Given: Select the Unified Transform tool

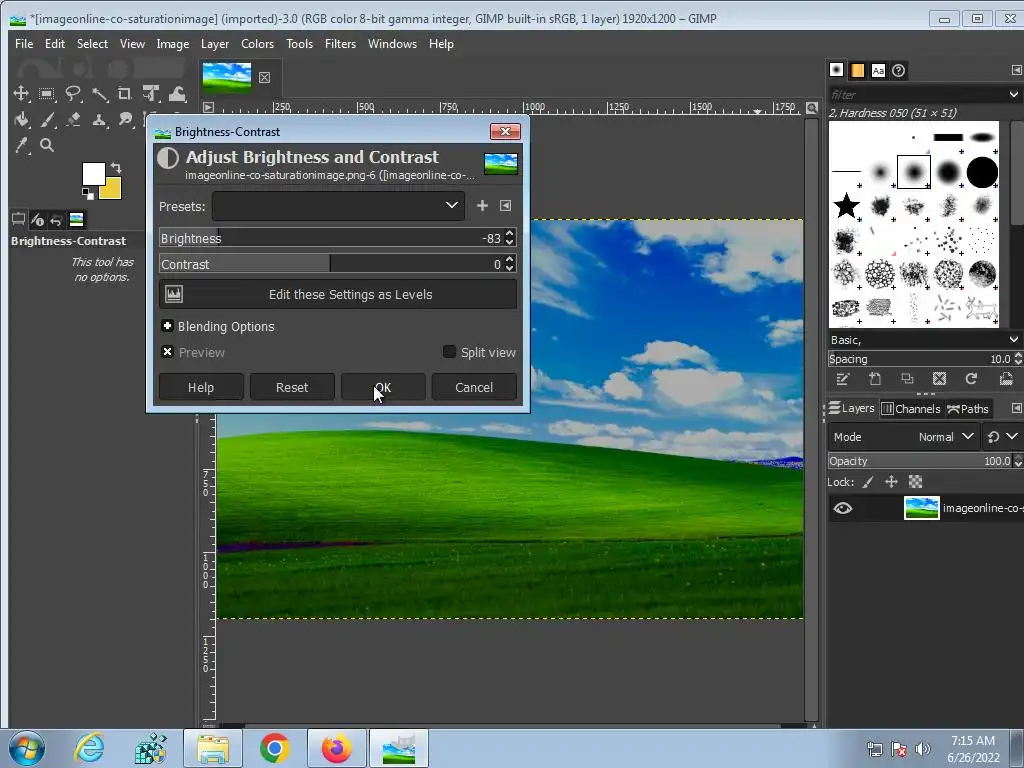Looking at the screenshot, I should pyautogui.click(x=151, y=94).
